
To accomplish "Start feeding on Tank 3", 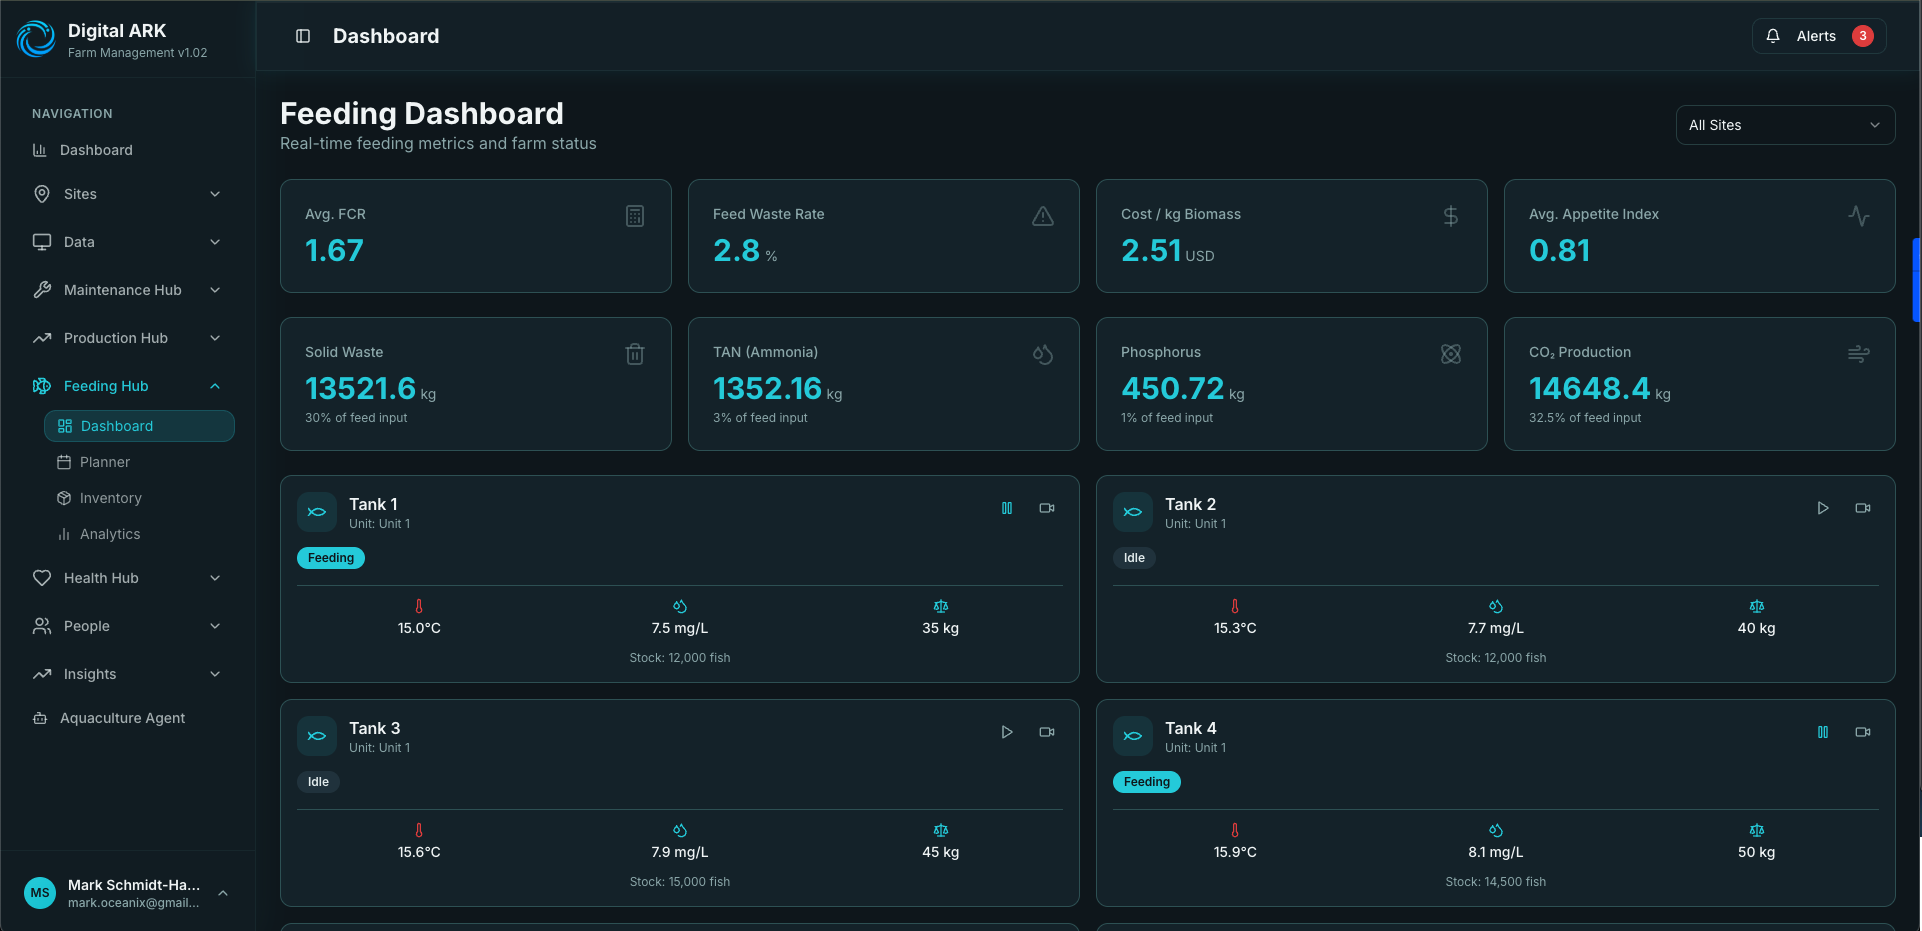I will tap(1007, 732).
